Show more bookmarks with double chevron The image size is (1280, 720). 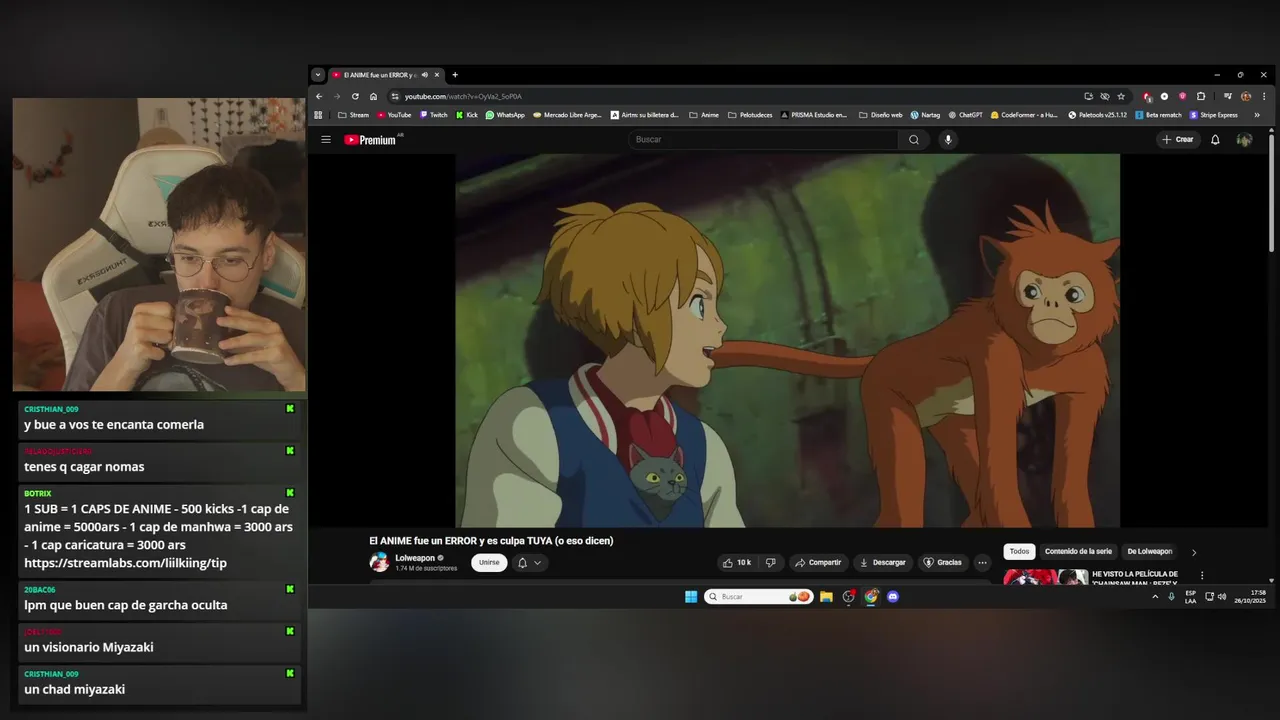tap(1257, 115)
